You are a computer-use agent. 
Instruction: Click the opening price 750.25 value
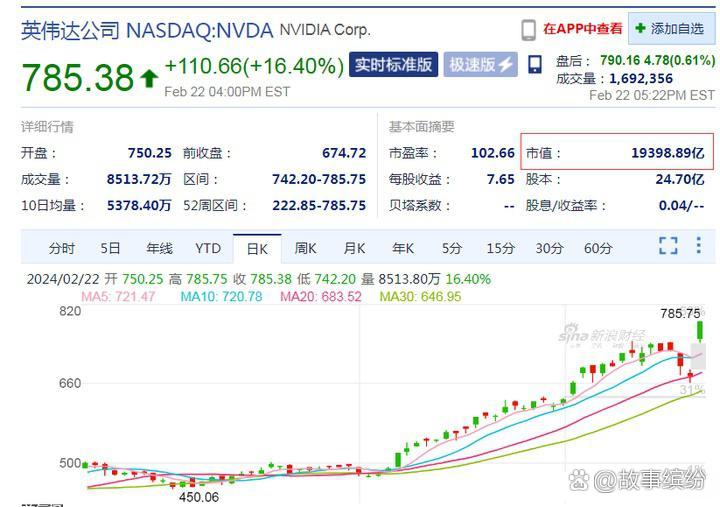coord(150,152)
